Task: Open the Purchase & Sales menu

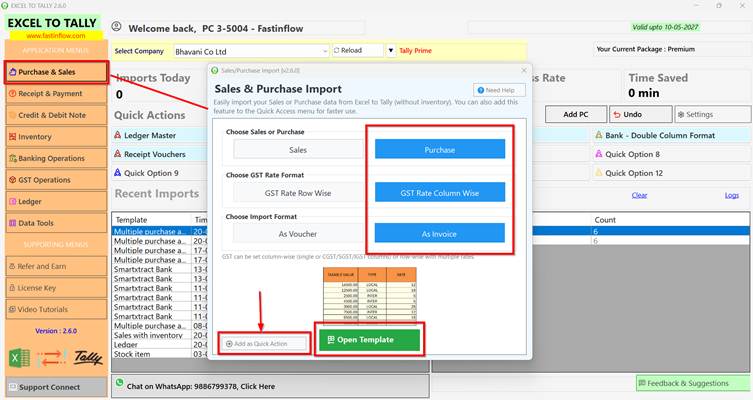Action: tap(56, 72)
